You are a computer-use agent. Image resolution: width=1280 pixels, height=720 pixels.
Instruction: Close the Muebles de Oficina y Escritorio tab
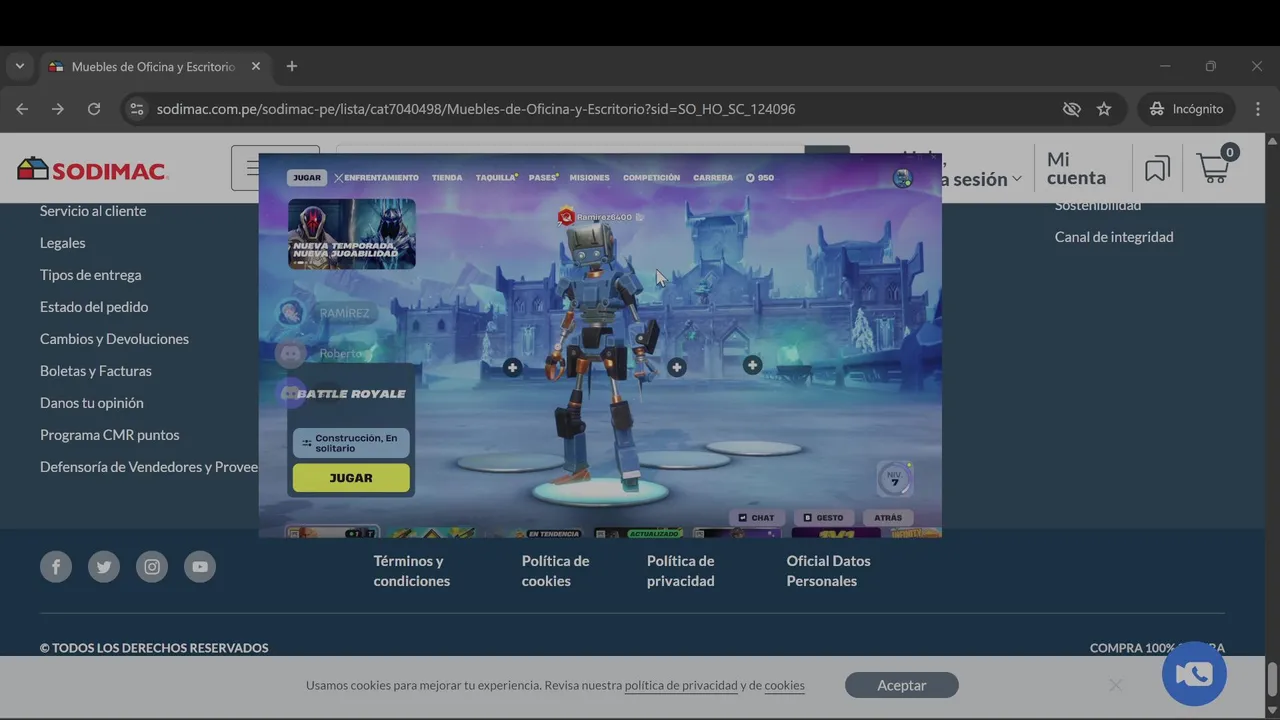pyautogui.click(x=256, y=66)
